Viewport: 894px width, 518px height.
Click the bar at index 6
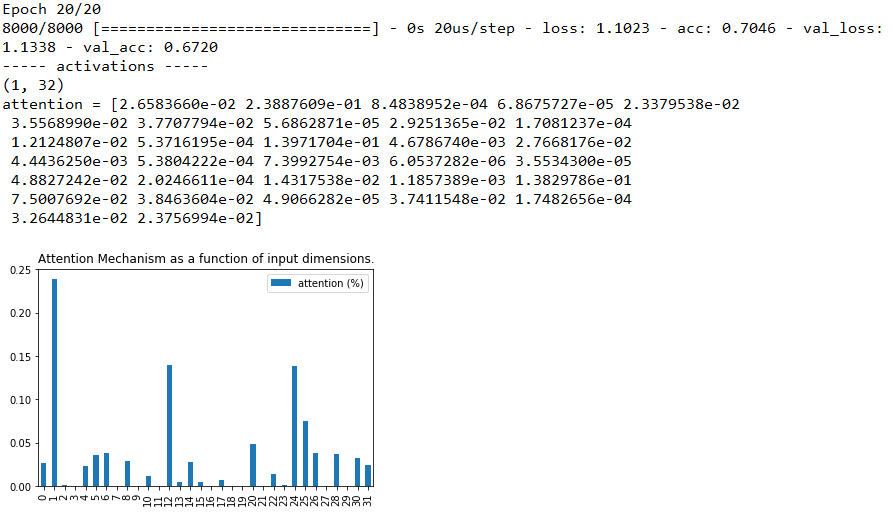[x=107, y=470]
